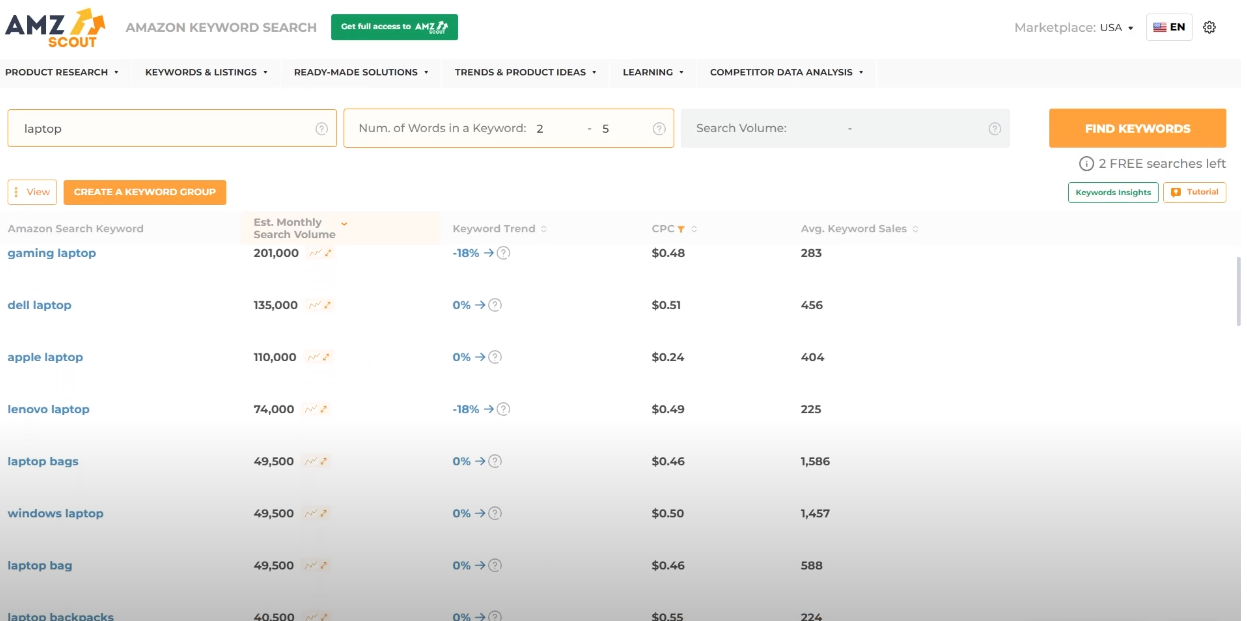Viewport: 1247px width, 621px height.
Task: Open the Tutorial button
Action: (1195, 192)
